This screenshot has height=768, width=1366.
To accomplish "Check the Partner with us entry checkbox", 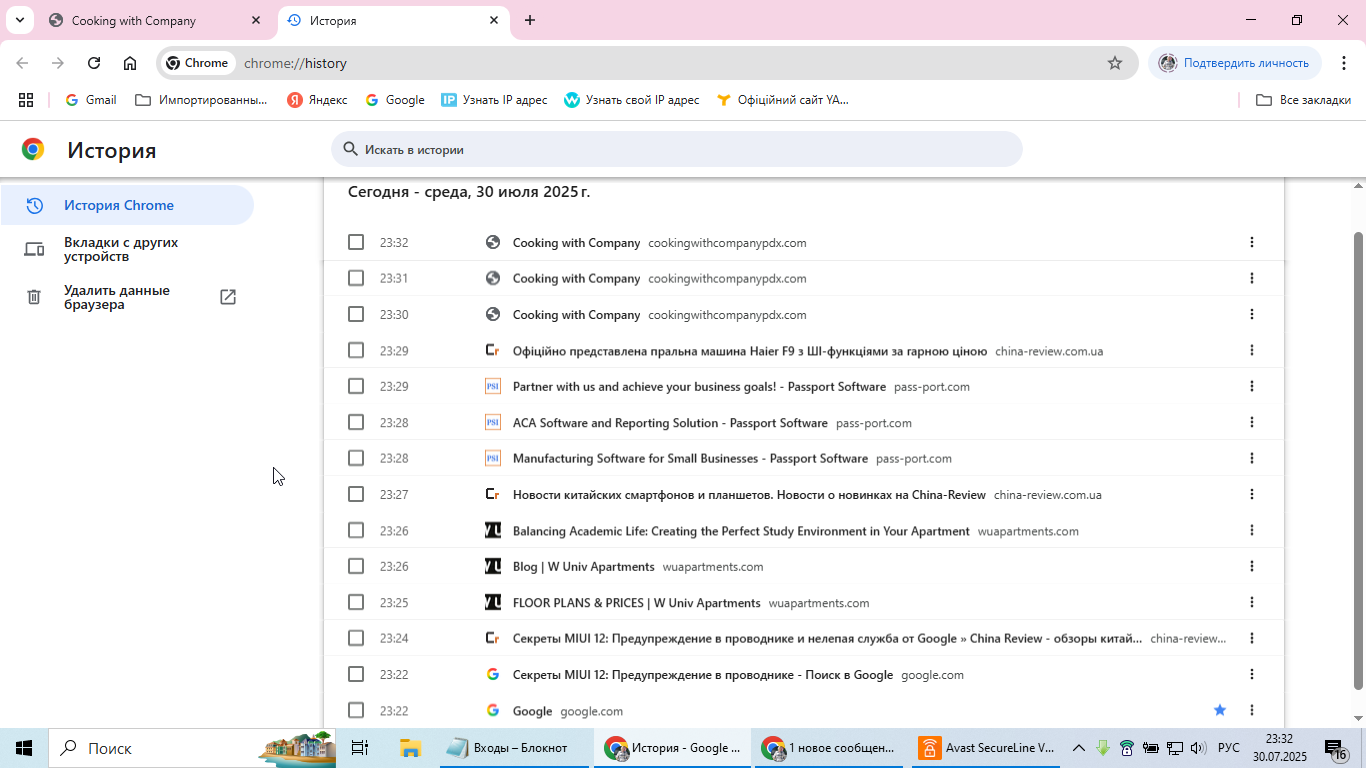I will pyautogui.click(x=356, y=386).
